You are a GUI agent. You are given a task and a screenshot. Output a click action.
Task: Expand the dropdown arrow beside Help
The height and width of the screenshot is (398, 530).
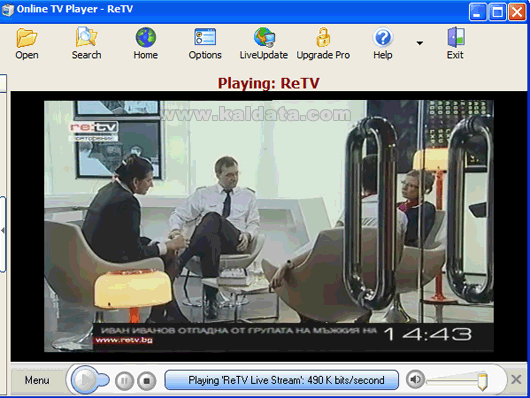[419, 43]
